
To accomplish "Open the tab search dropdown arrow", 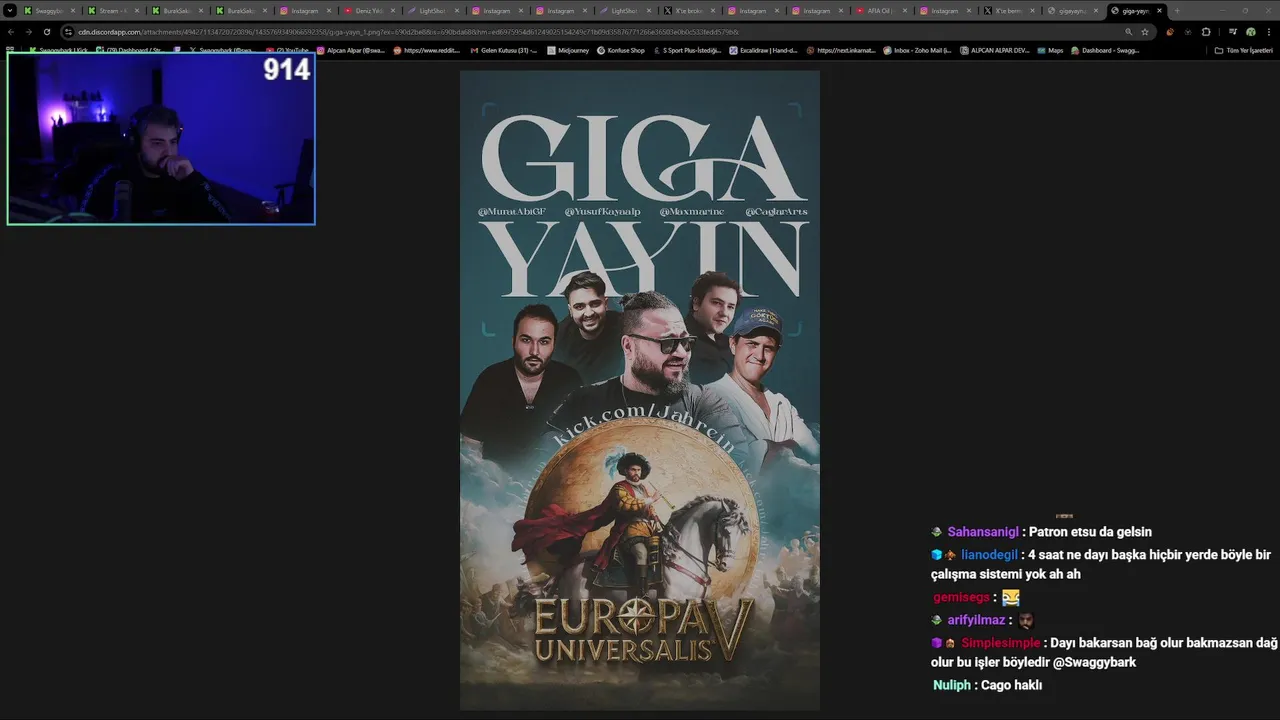I will point(10,10).
